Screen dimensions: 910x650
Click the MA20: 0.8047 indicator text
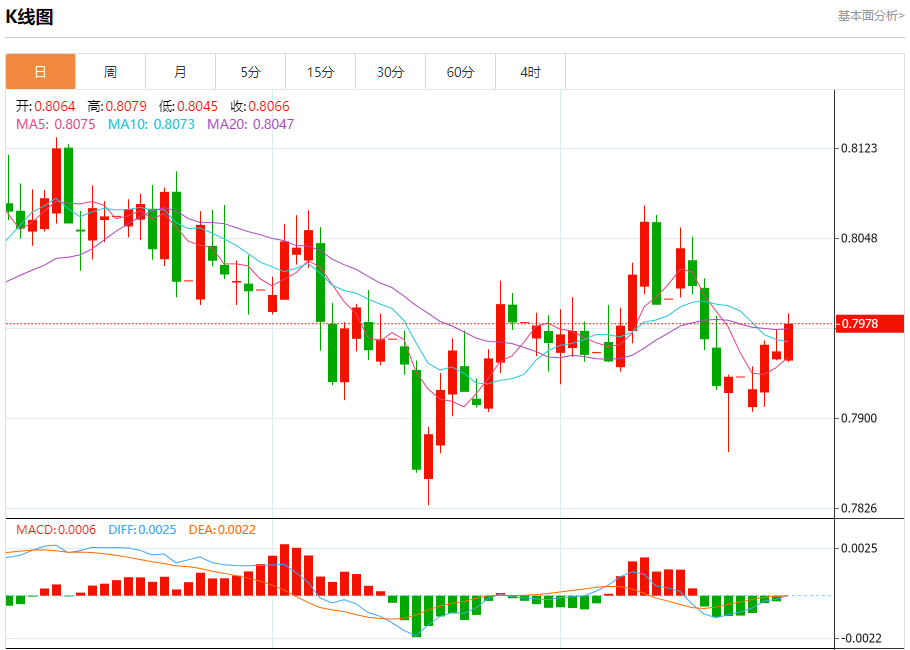coord(251,124)
